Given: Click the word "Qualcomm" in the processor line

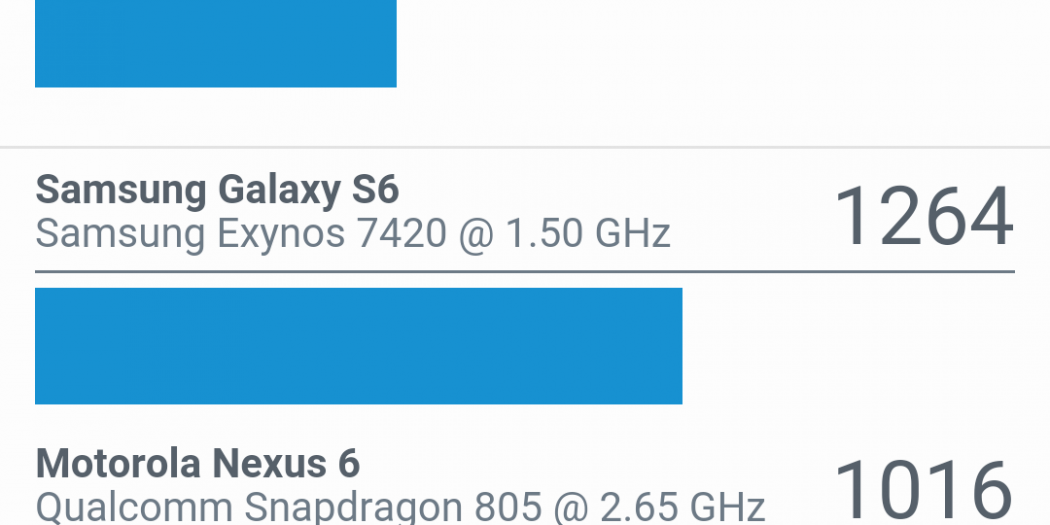Looking at the screenshot, I should (116, 507).
